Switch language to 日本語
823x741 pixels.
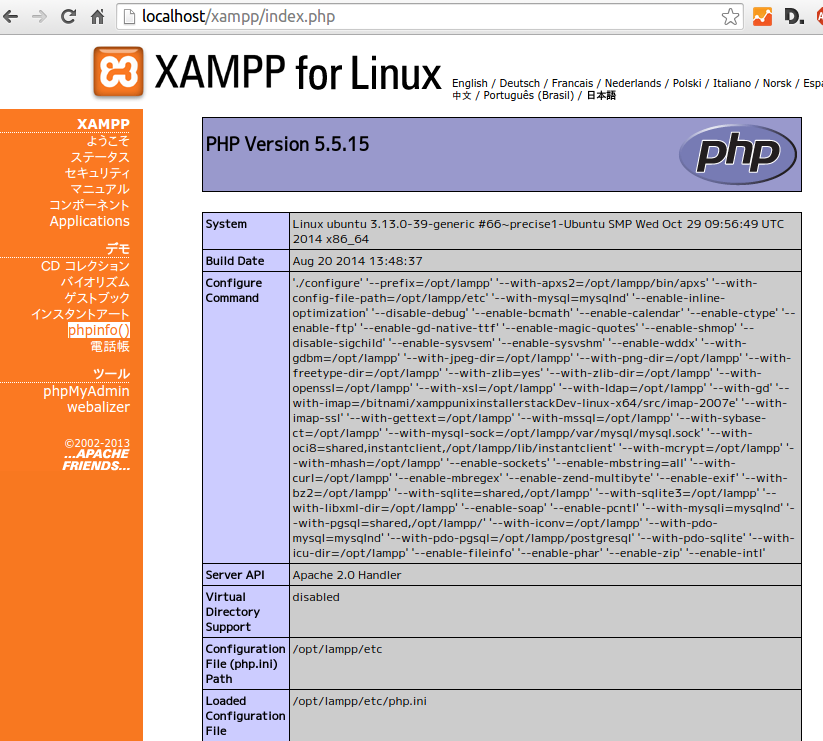(x=601, y=96)
